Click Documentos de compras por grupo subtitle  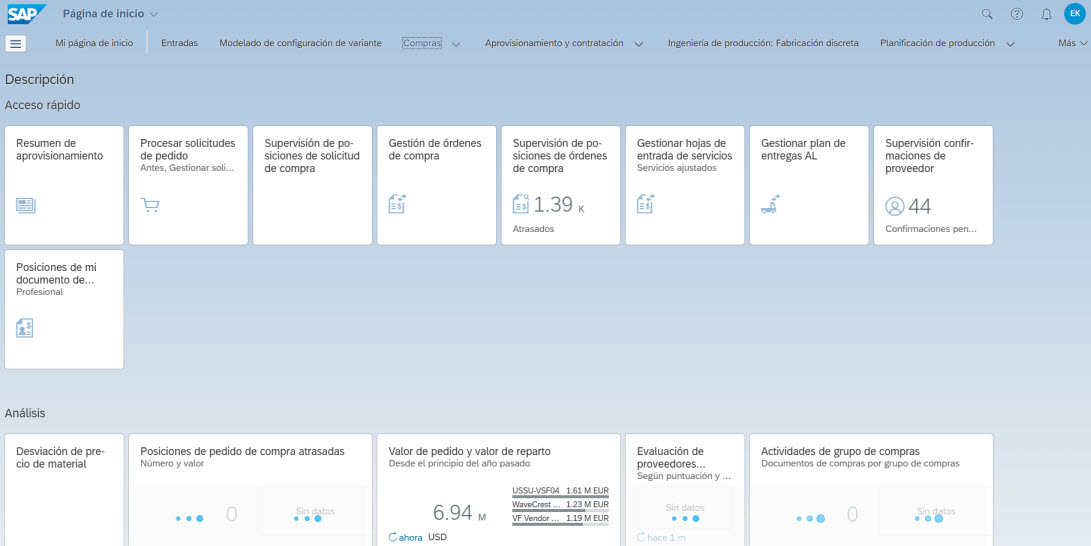tap(860, 463)
